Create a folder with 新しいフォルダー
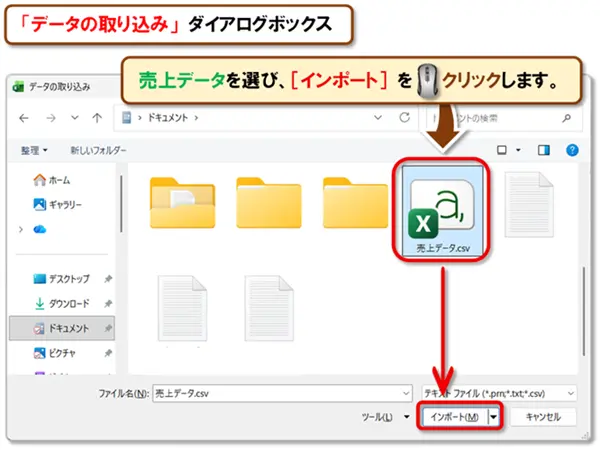The image size is (600, 450). coord(98,150)
